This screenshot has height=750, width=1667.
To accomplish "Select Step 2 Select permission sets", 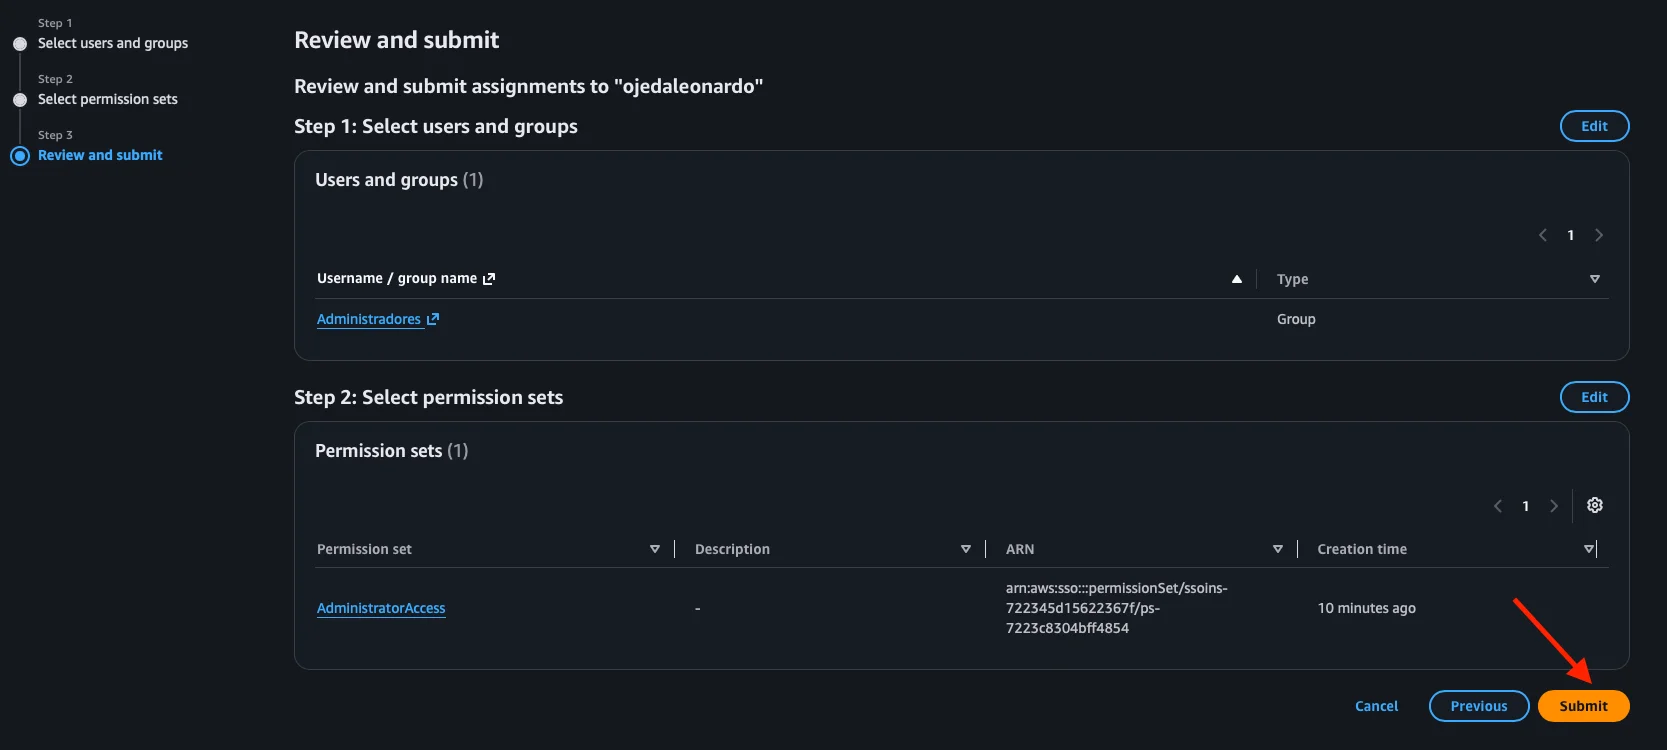I will pos(108,99).
